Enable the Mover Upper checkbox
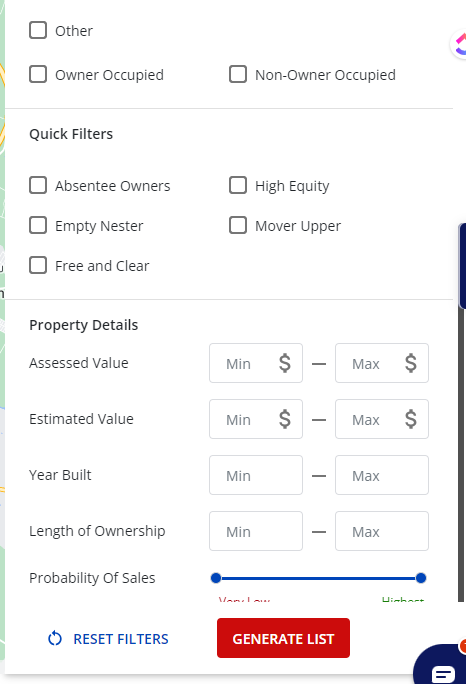This screenshot has height=684, width=466. (x=238, y=225)
